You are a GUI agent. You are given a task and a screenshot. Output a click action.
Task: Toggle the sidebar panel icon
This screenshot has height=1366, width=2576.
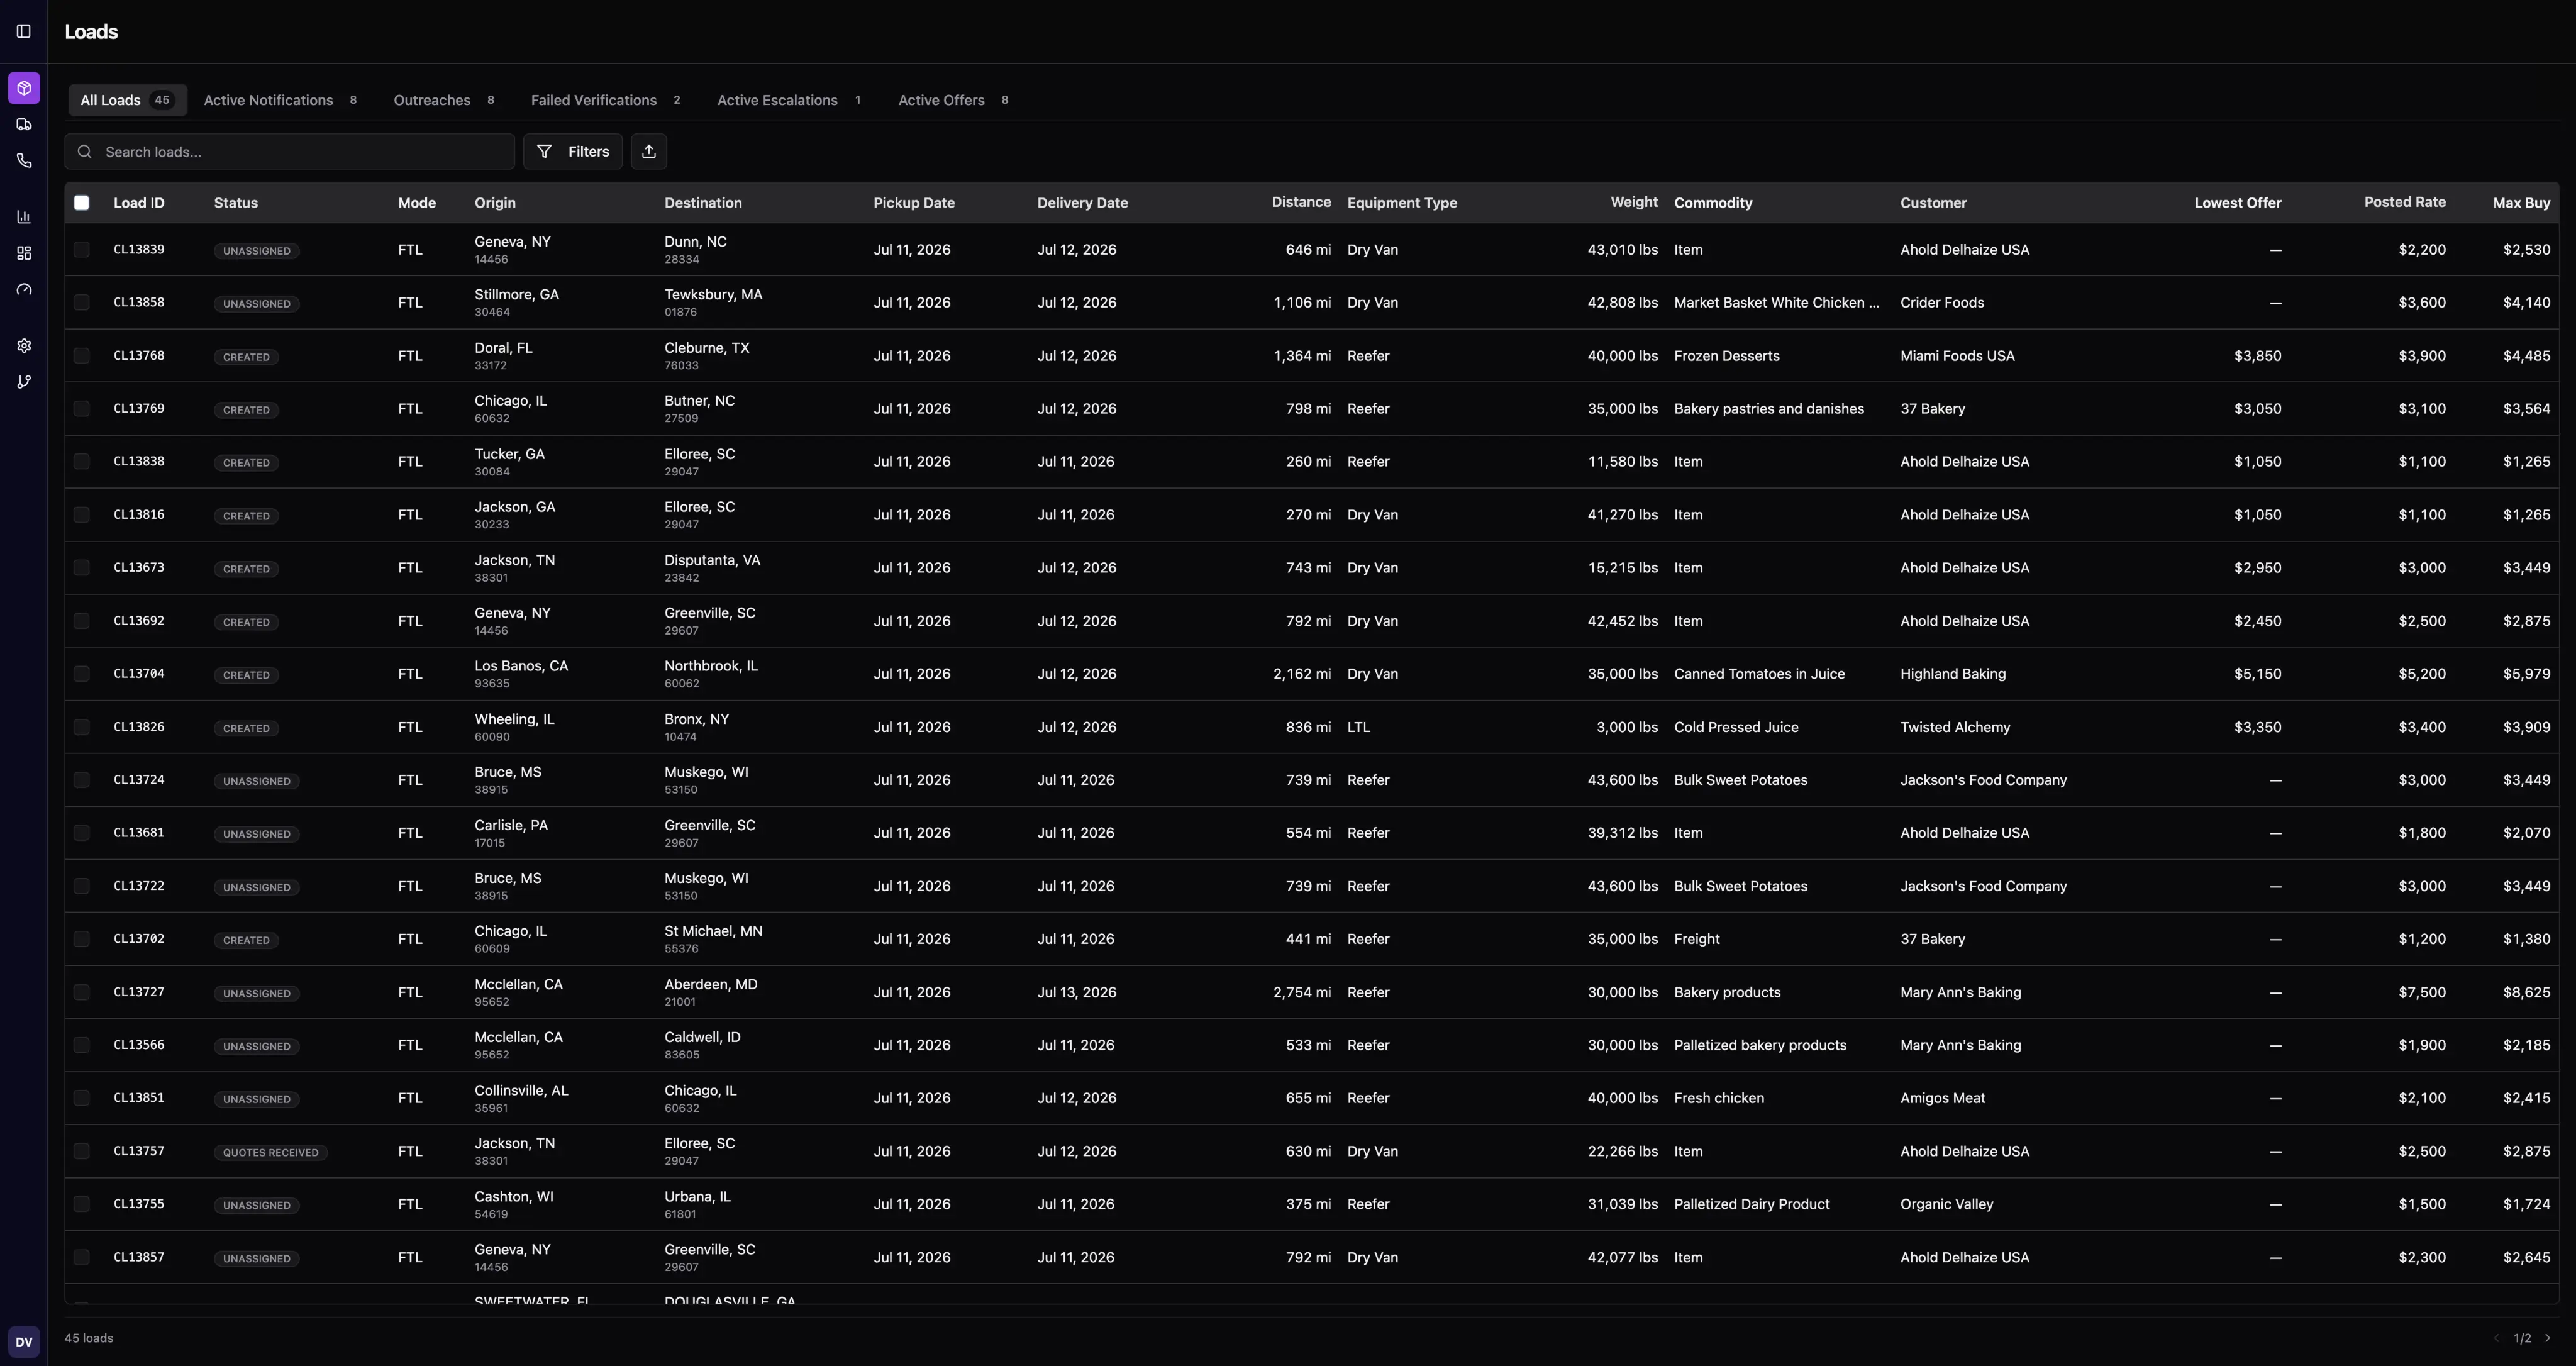(x=24, y=31)
